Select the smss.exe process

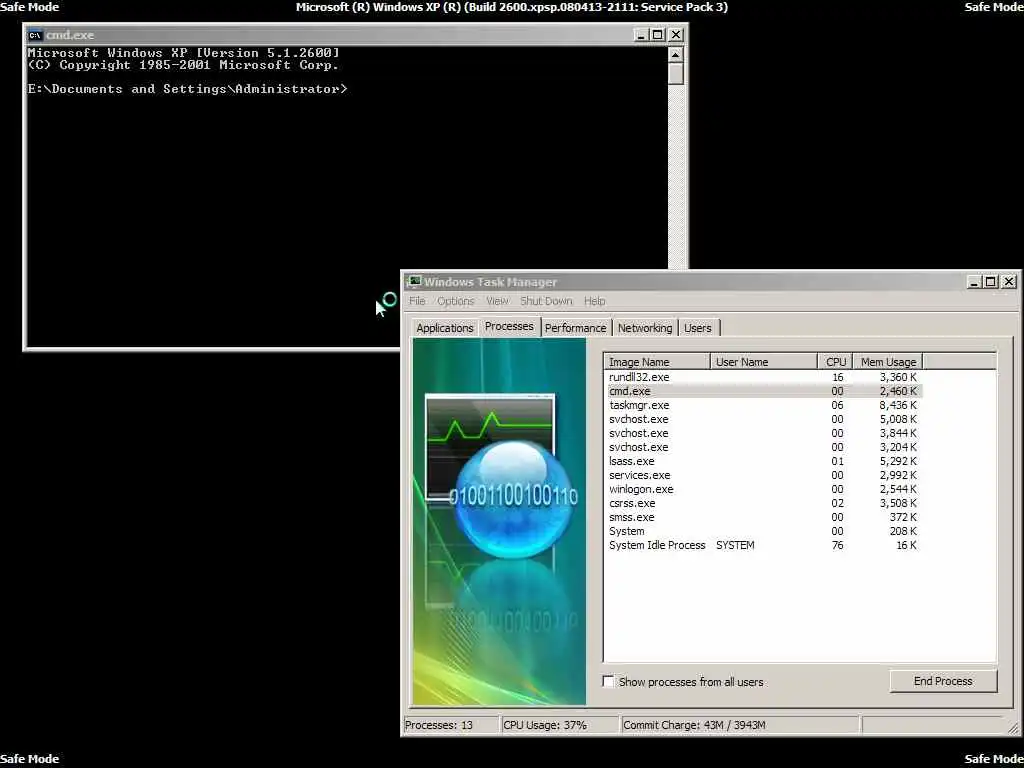[763, 517]
